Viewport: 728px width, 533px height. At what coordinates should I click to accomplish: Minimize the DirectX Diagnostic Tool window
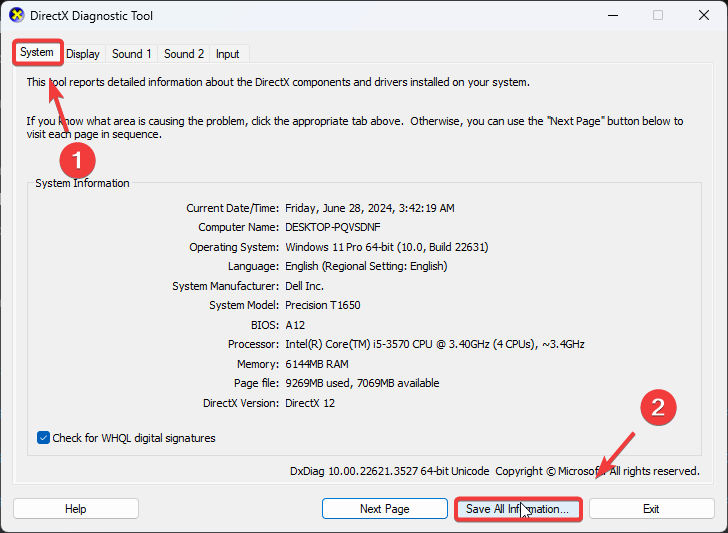tap(613, 15)
